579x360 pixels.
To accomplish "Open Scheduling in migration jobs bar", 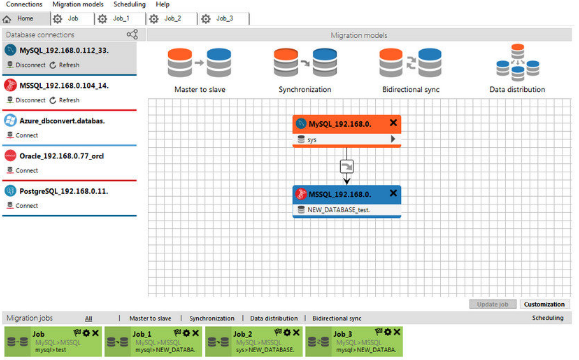I will coord(548,318).
